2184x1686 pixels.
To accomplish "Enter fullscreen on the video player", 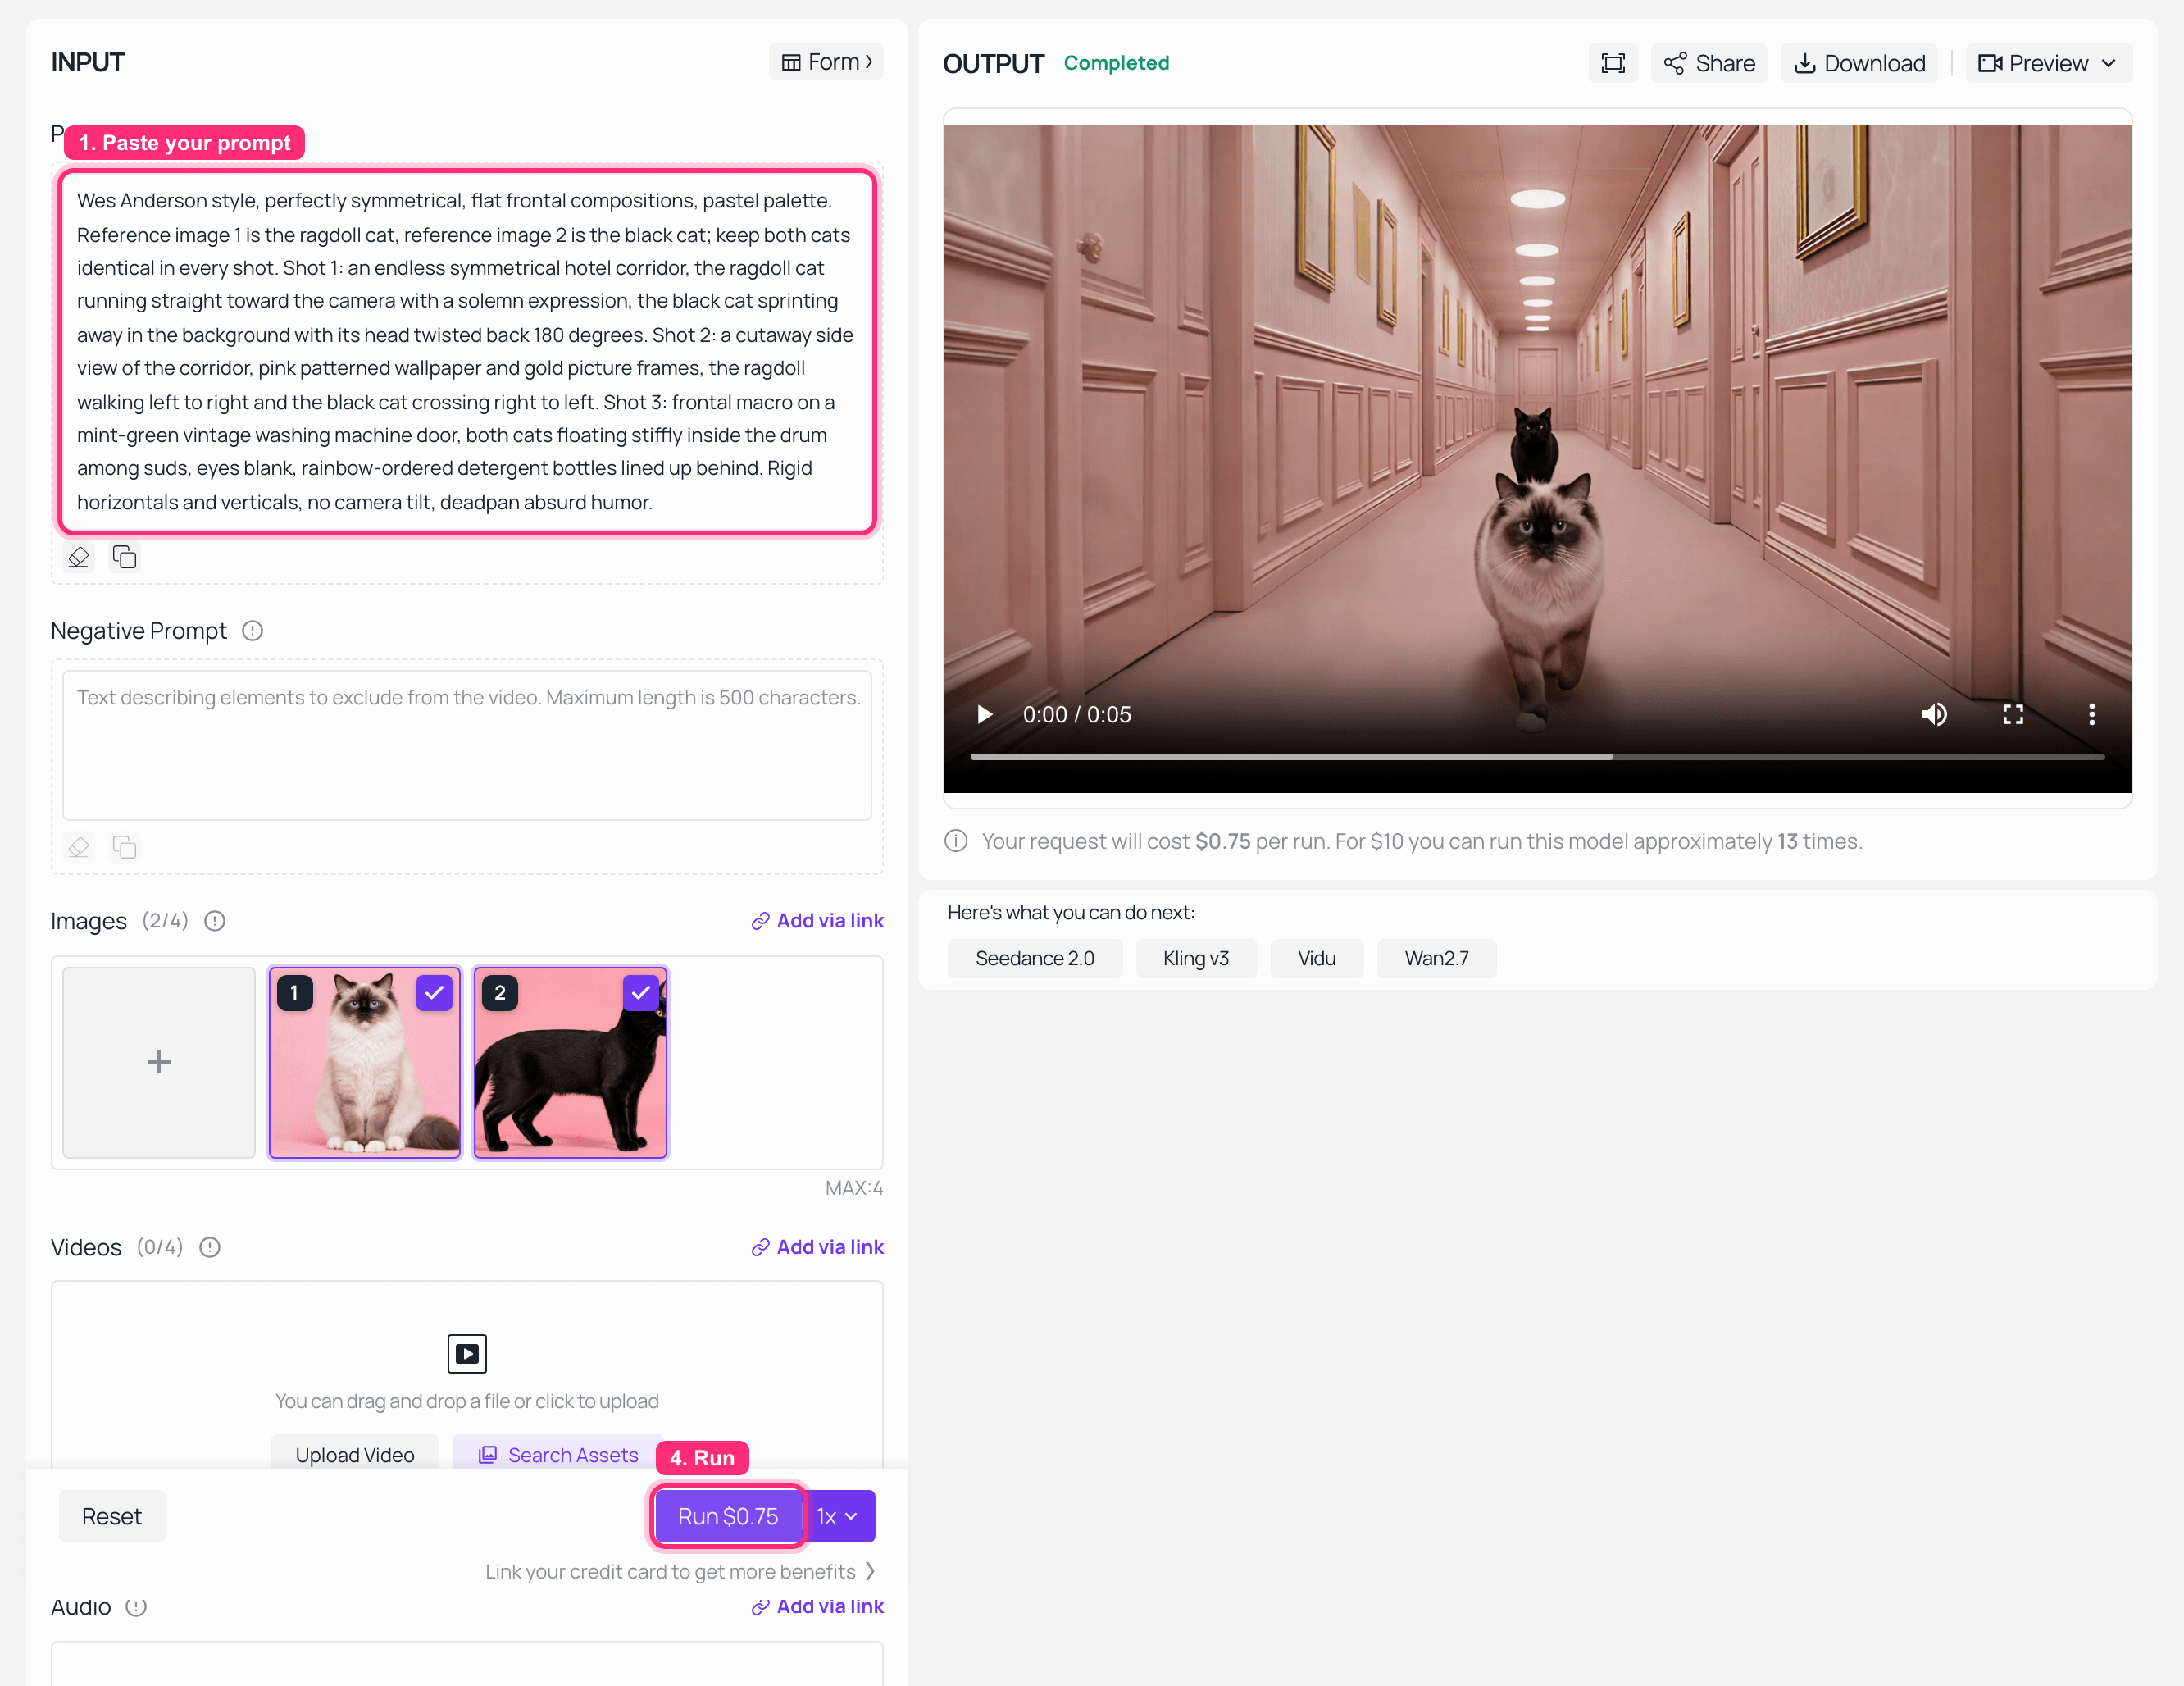I will tap(2013, 714).
